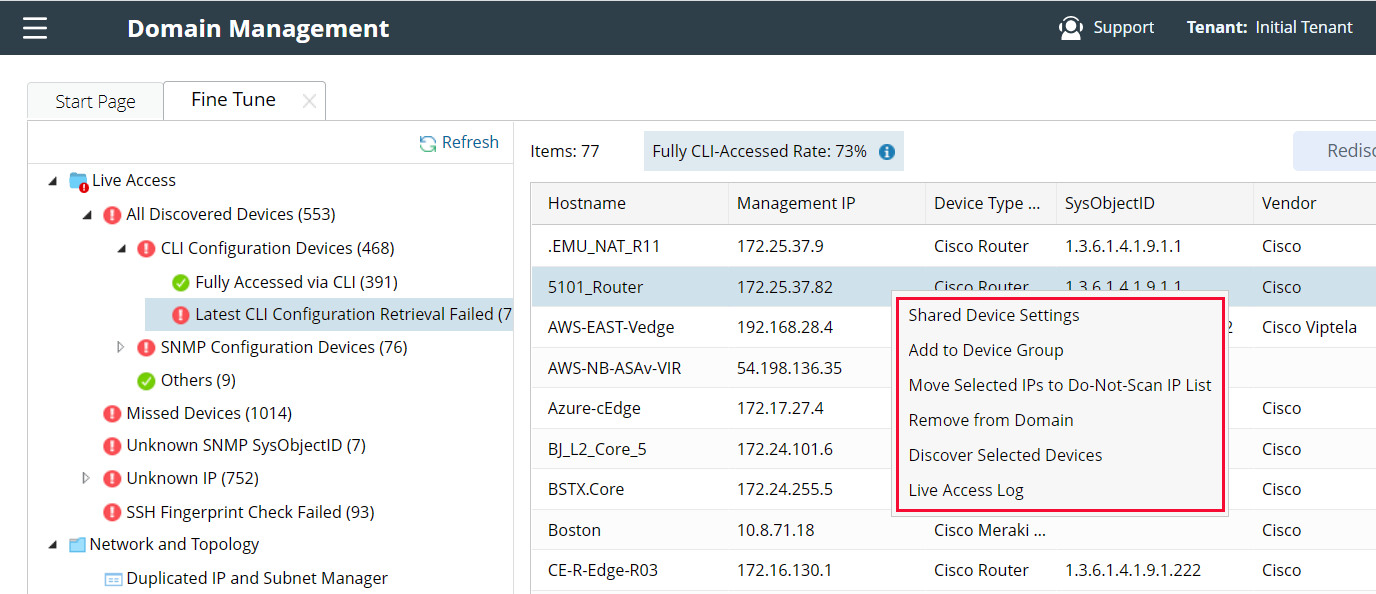Click the red alert icon on SSH Fingerprint Check Failed
This screenshot has height=594, width=1376.
click(x=112, y=511)
